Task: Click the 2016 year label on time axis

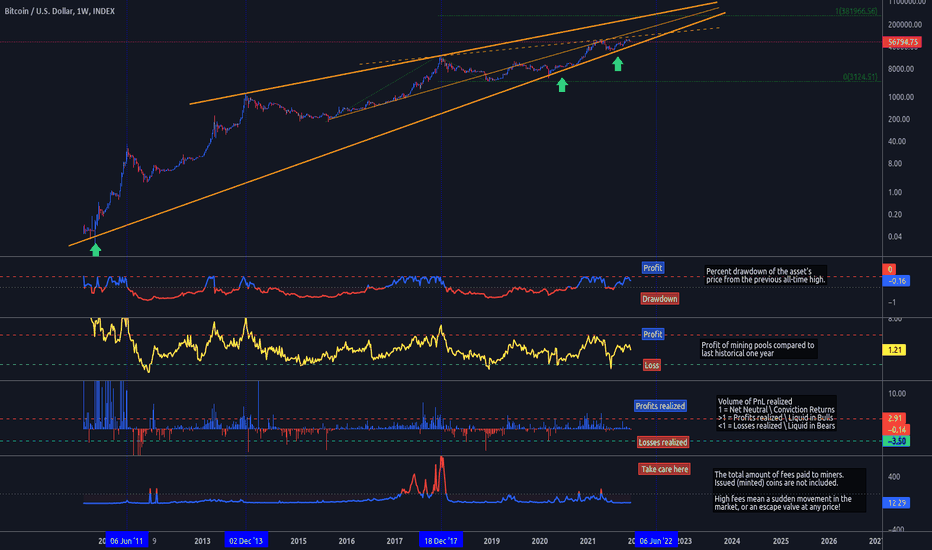Action: pos(347,541)
